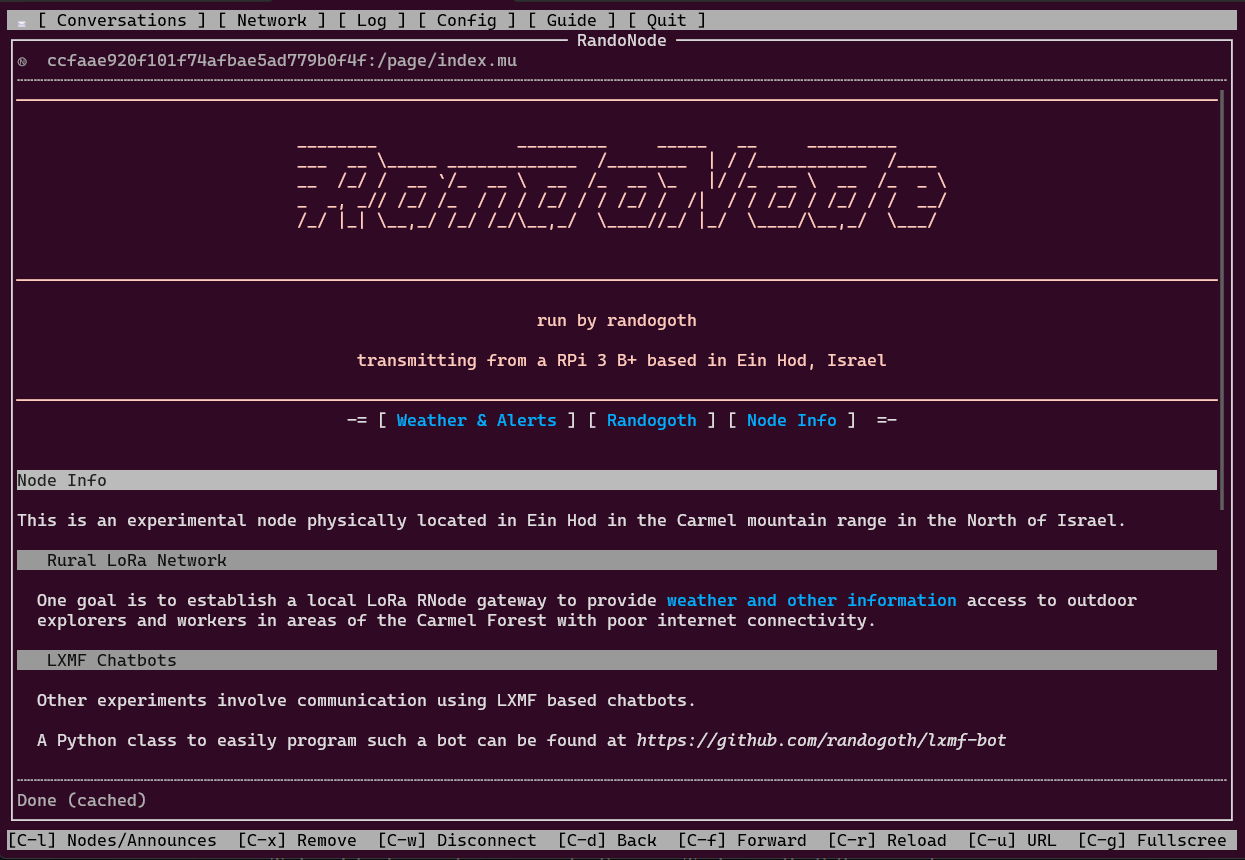Click the Remove shortcut in bottom bar
The height and width of the screenshot is (860, 1245).
(297, 840)
